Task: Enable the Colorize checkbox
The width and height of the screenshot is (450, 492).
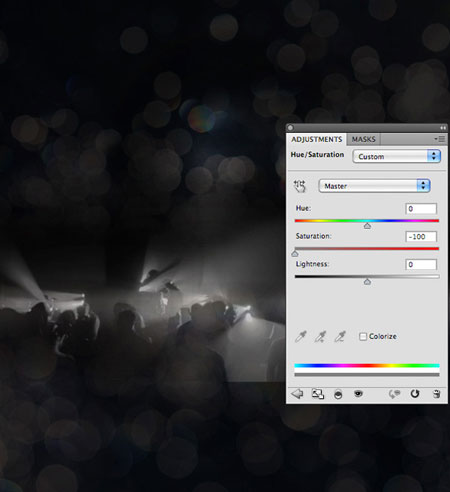Action: [363, 336]
